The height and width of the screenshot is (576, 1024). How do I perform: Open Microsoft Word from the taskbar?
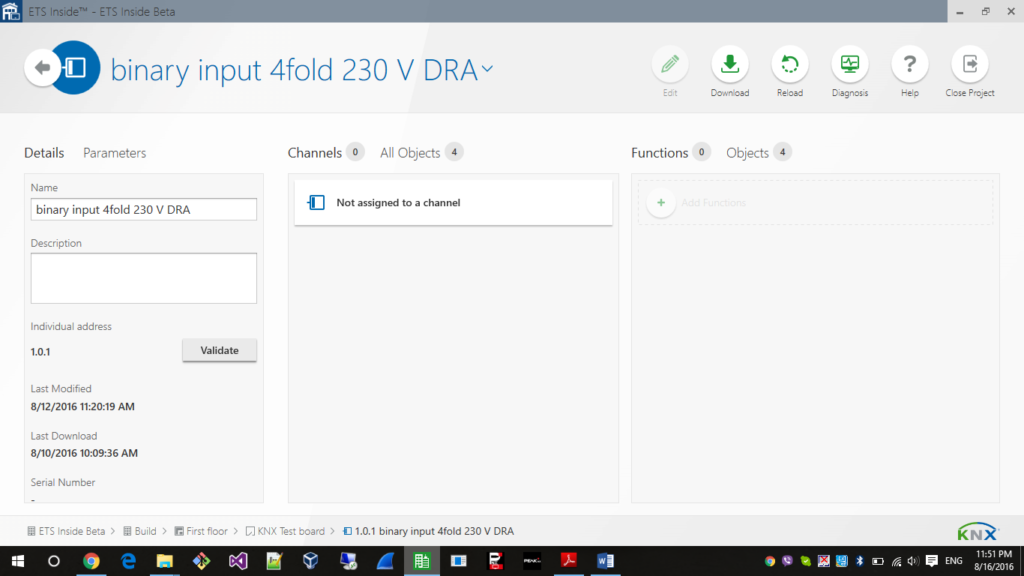pos(605,561)
